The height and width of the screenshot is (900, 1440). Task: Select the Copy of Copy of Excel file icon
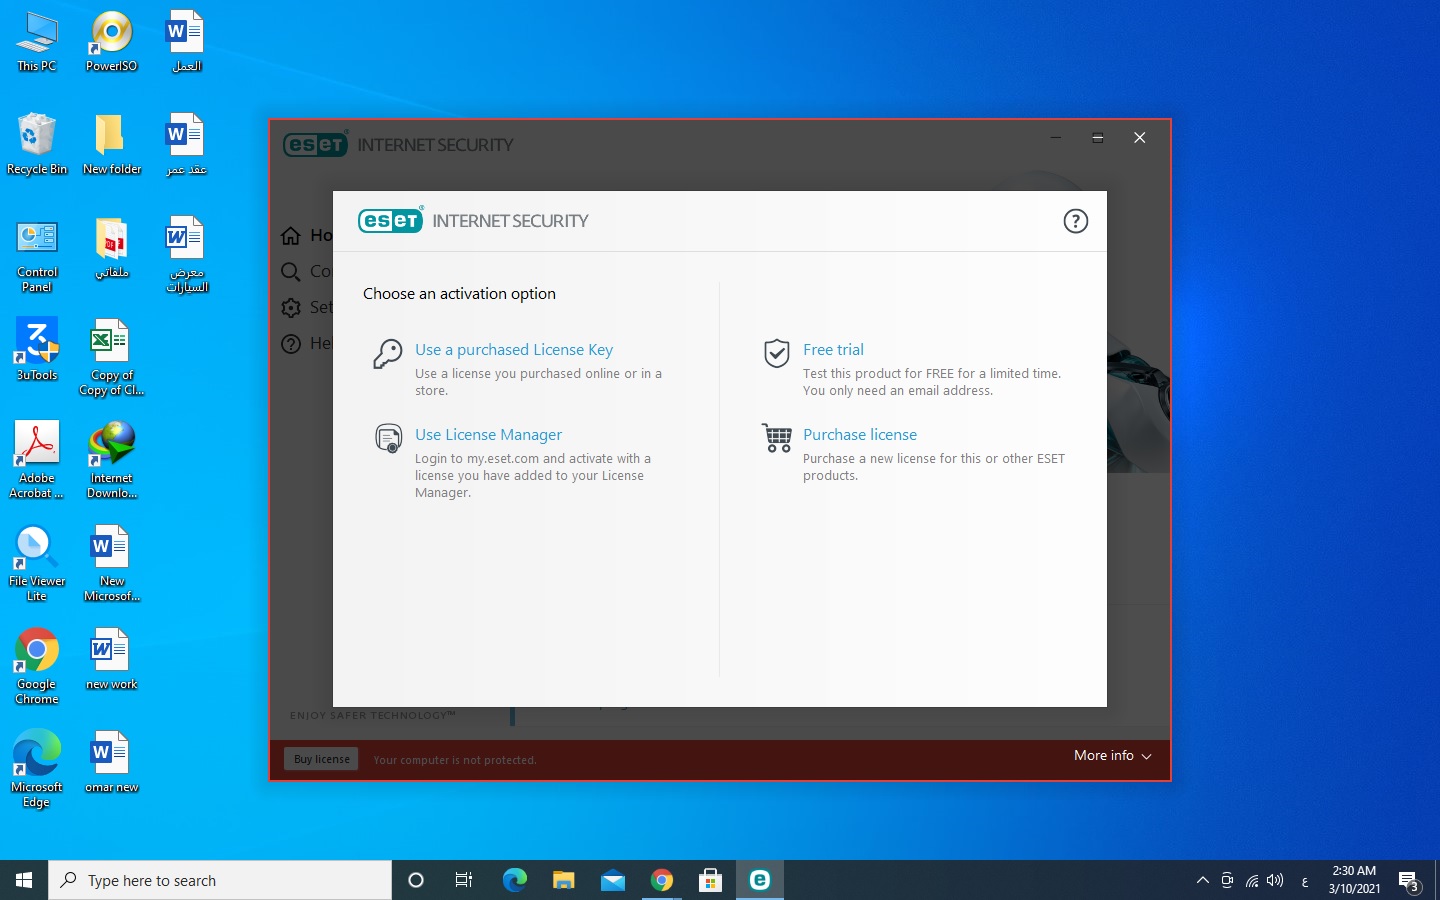pos(112,357)
